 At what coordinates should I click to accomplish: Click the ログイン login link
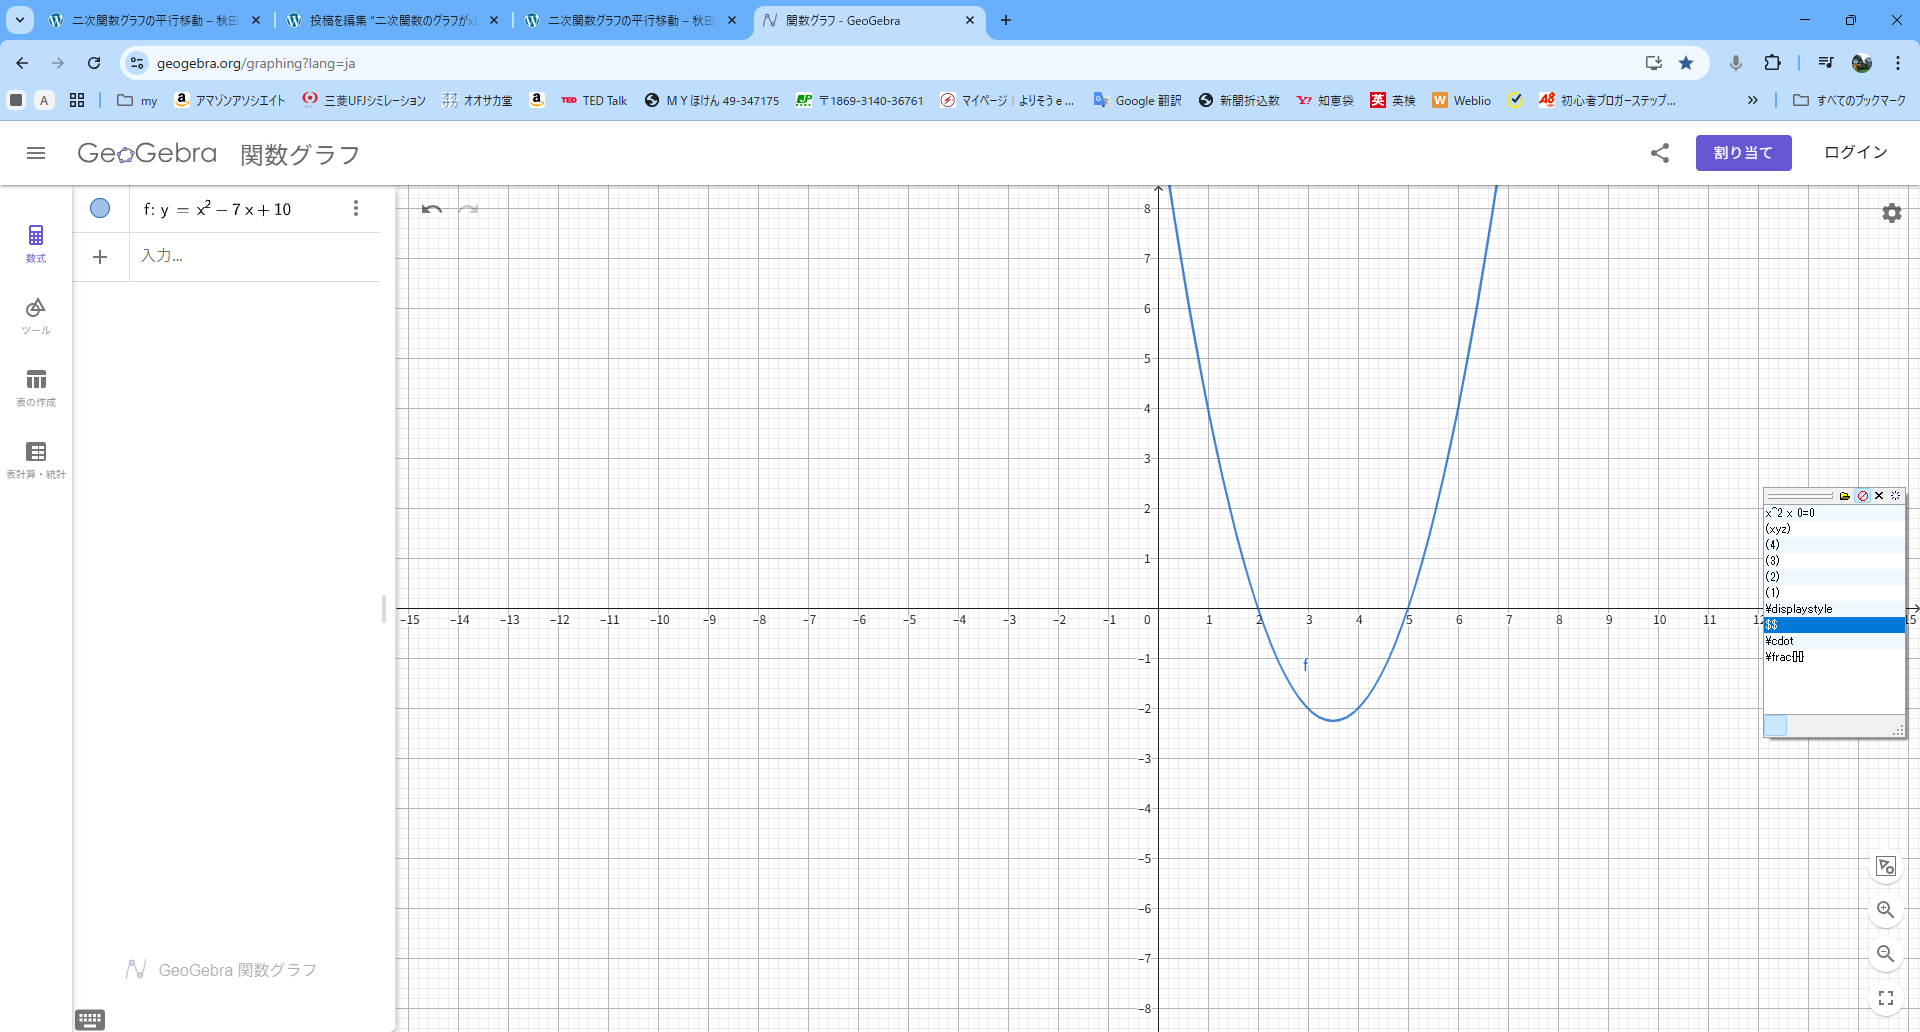tap(1855, 152)
